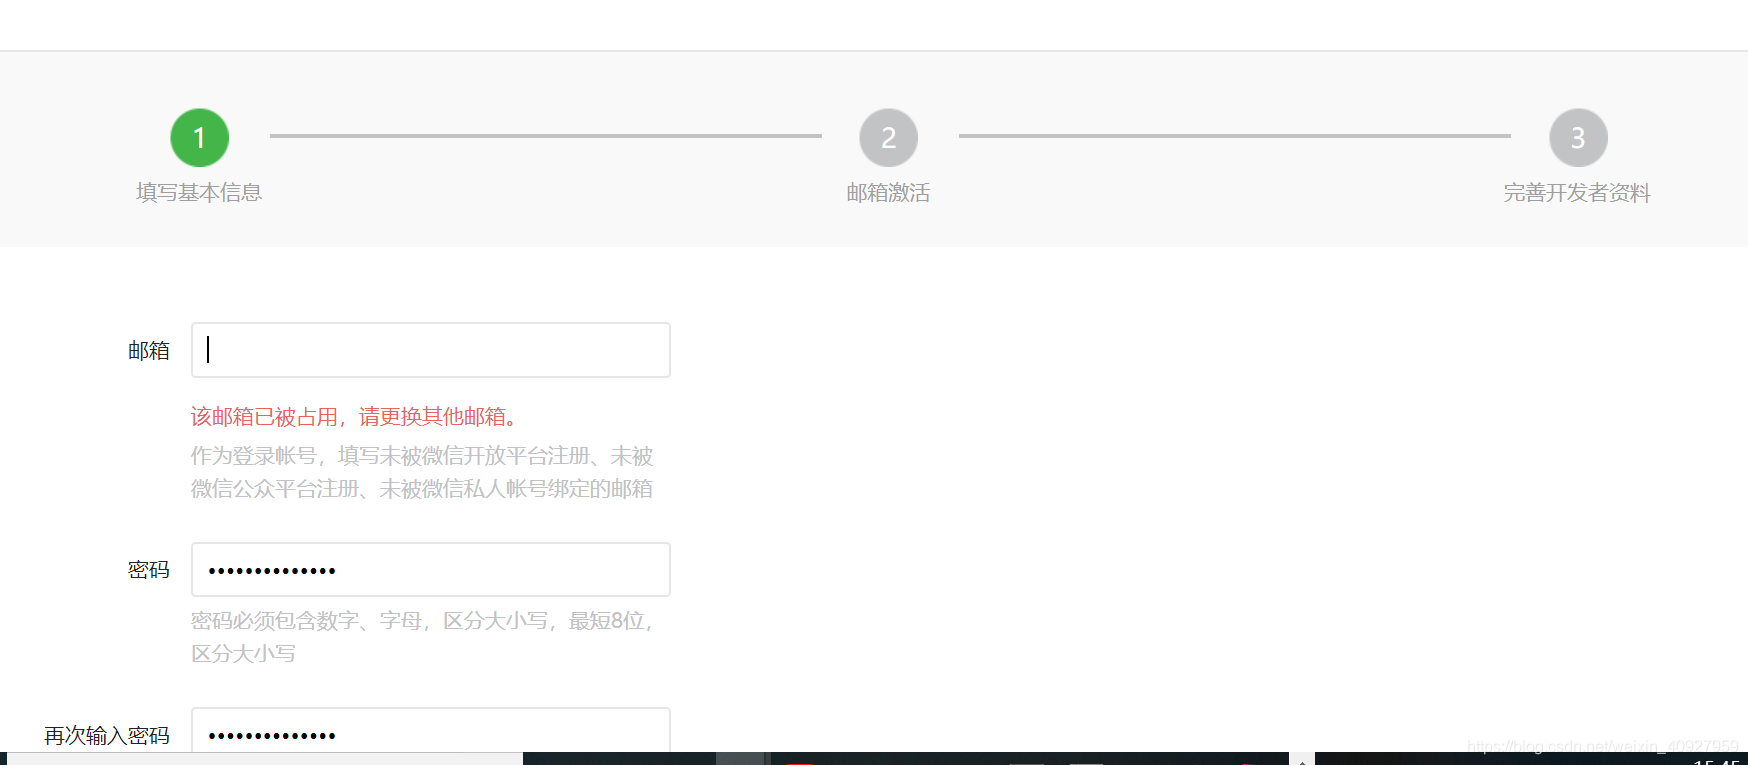This screenshot has width=1748, height=765.
Task: Click the gray step 3 circle
Action: [x=1578, y=138]
